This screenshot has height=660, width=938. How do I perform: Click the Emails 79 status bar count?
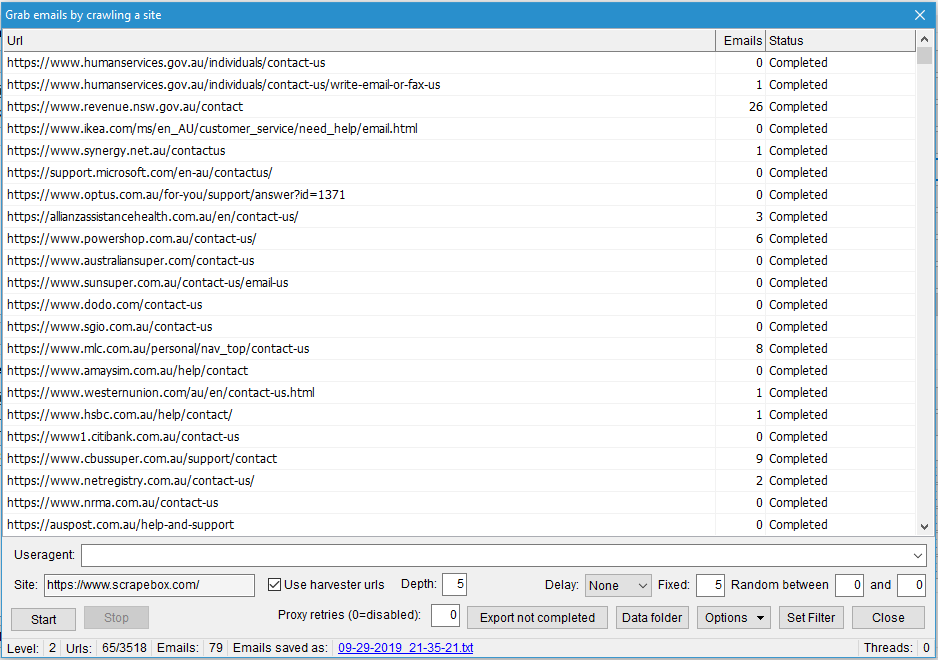tap(216, 647)
